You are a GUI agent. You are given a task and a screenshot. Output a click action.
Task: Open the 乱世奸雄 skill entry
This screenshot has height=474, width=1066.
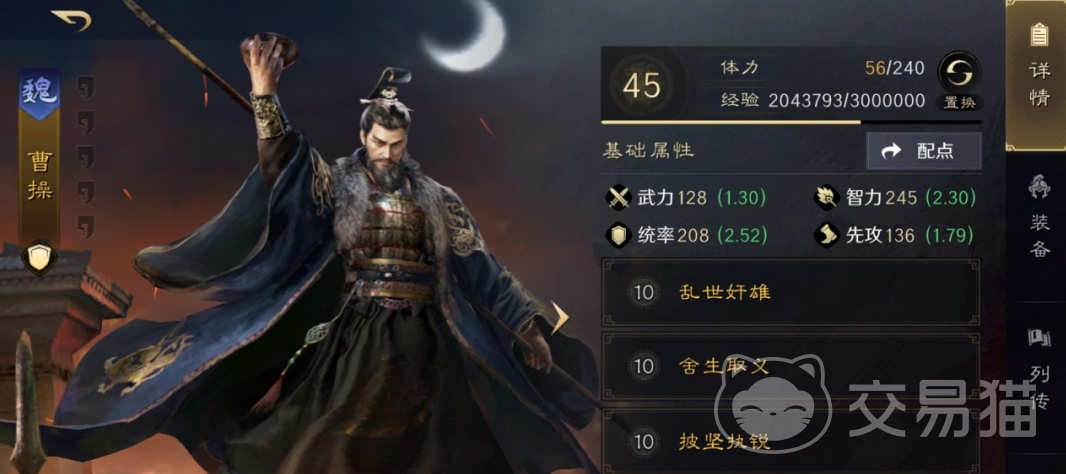[x=791, y=293]
